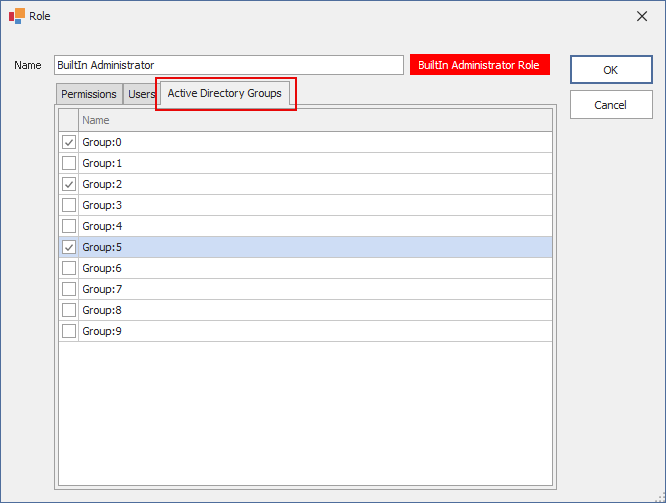Enable the Group:1 checkbox
Screen dimensions: 666x503
[x=69, y=163]
